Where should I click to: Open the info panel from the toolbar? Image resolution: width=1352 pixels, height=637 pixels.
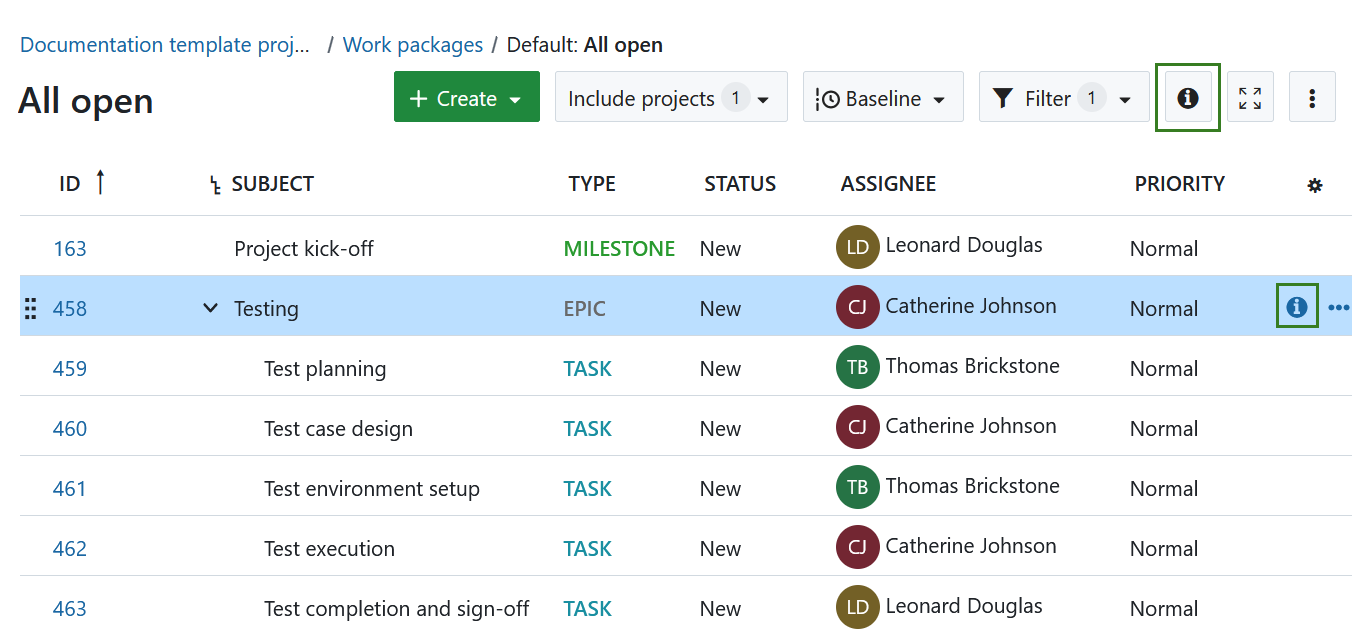click(1187, 97)
